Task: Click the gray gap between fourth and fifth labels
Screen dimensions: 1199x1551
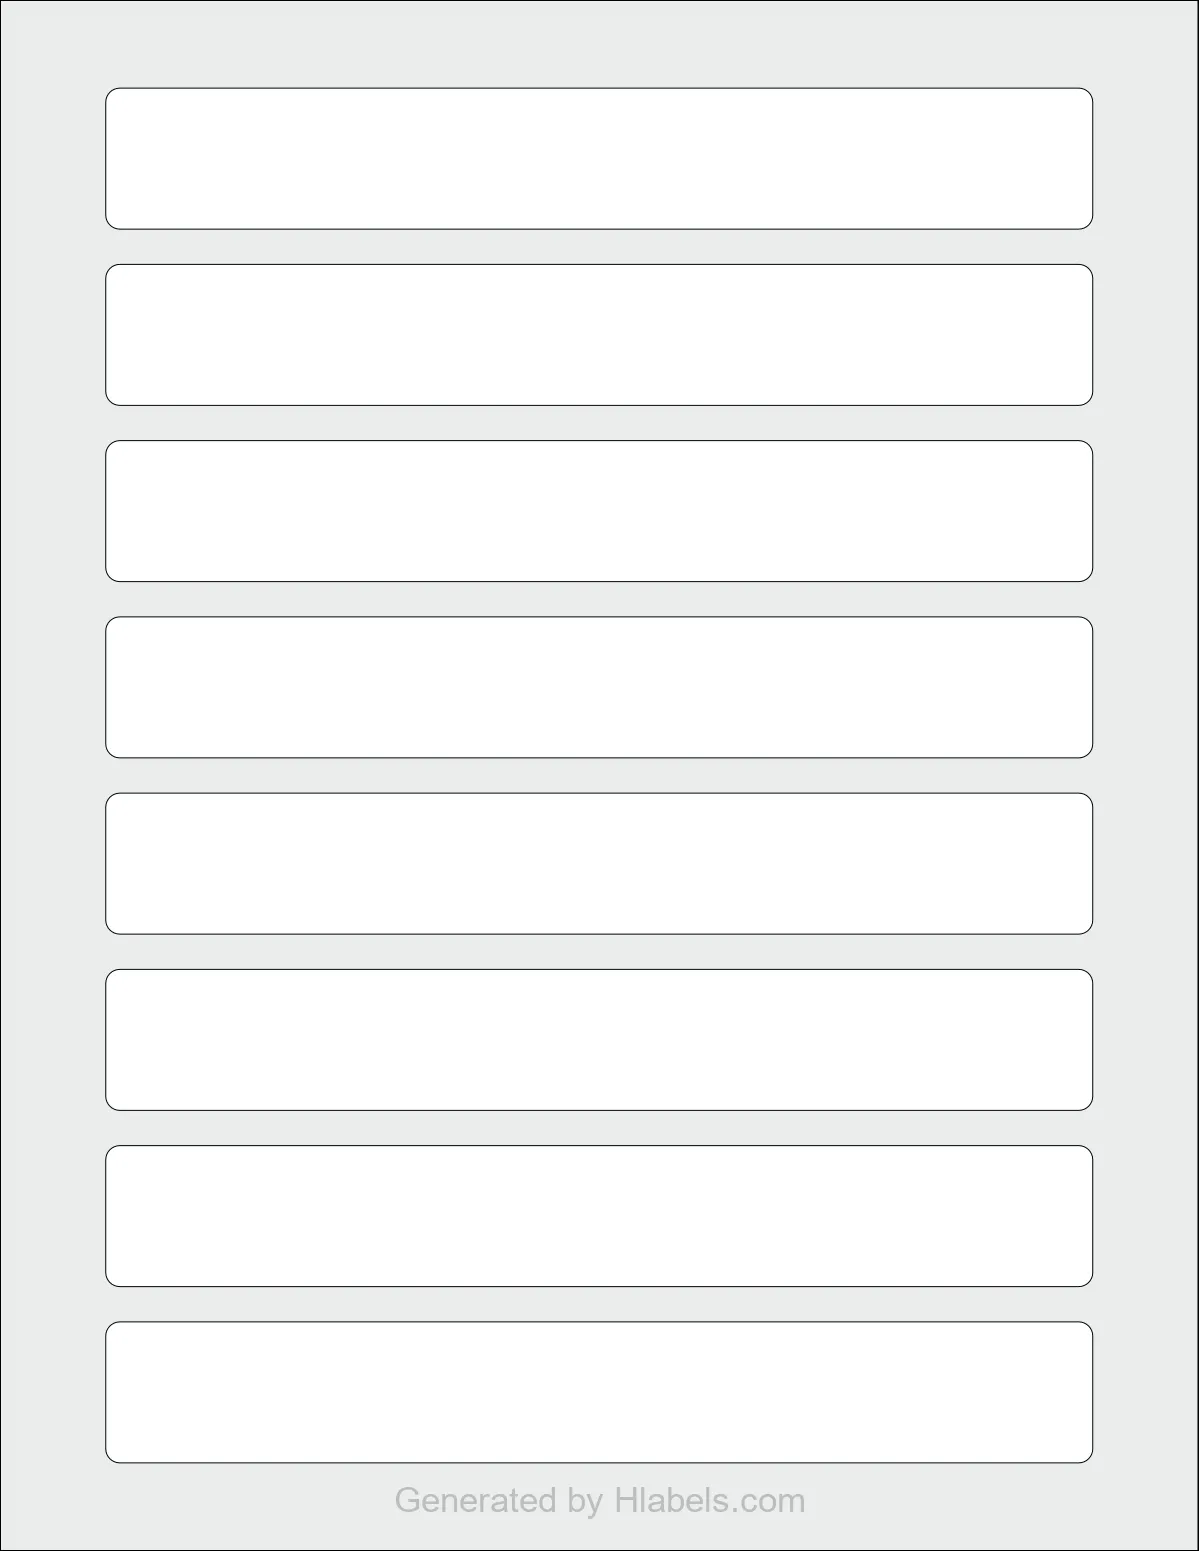Action: [x=599, y=775]
